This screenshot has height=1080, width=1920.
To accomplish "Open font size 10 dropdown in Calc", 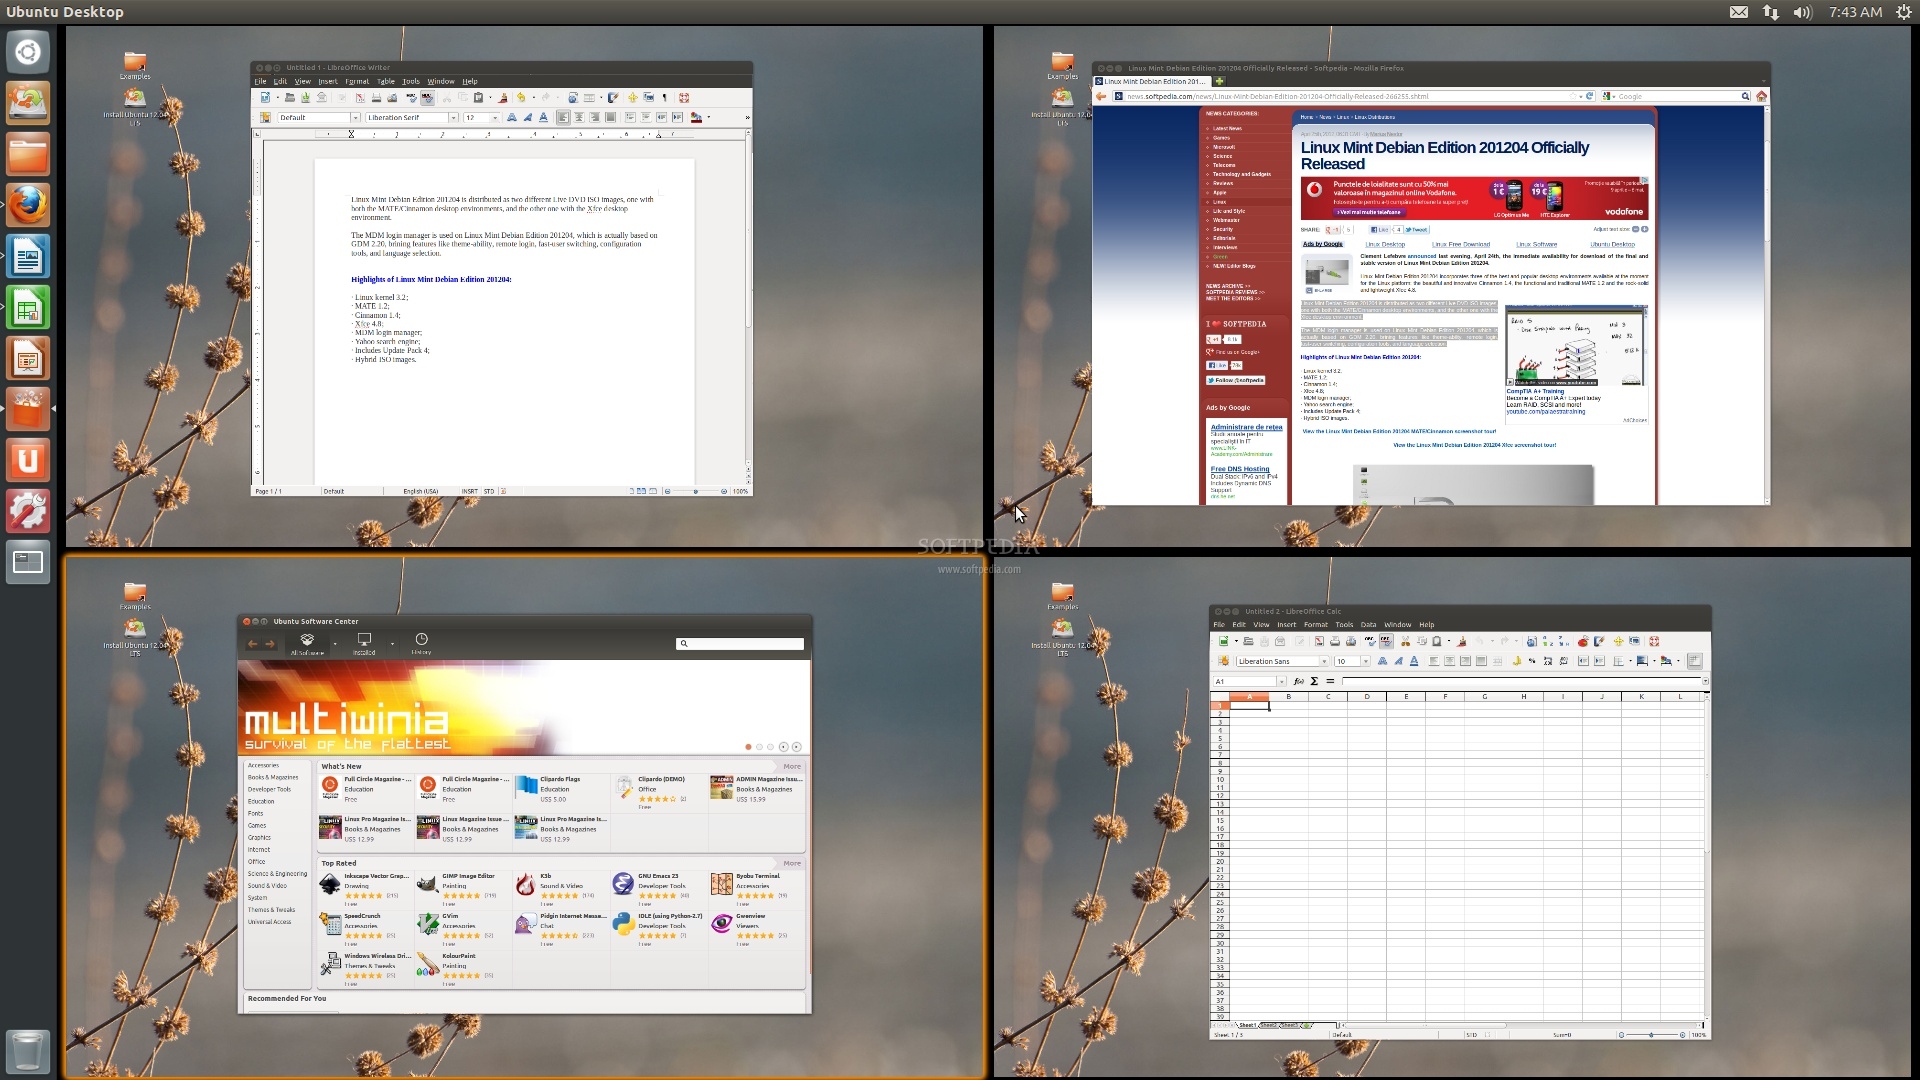I will pyautogui.click(x=1366, y=661).
